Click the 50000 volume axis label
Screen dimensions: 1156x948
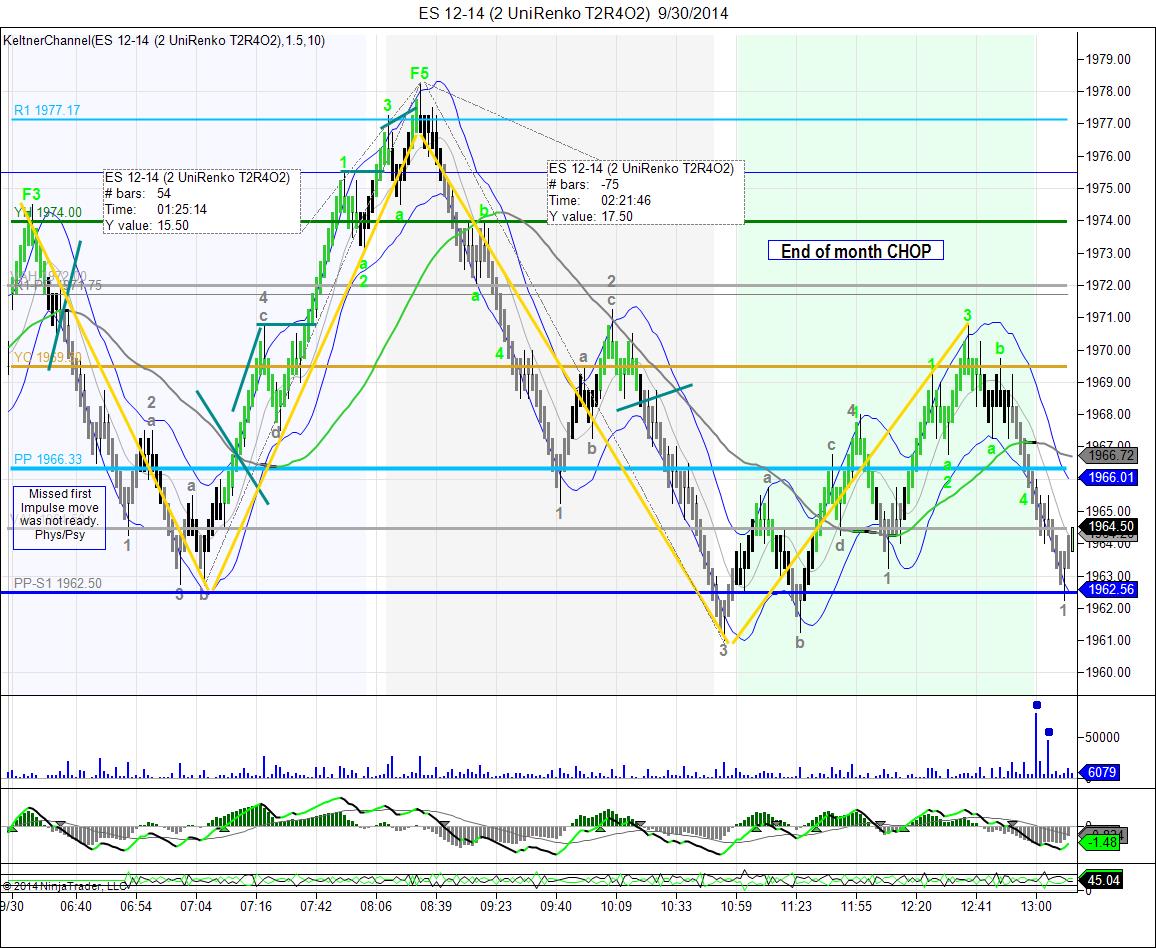1103,737
